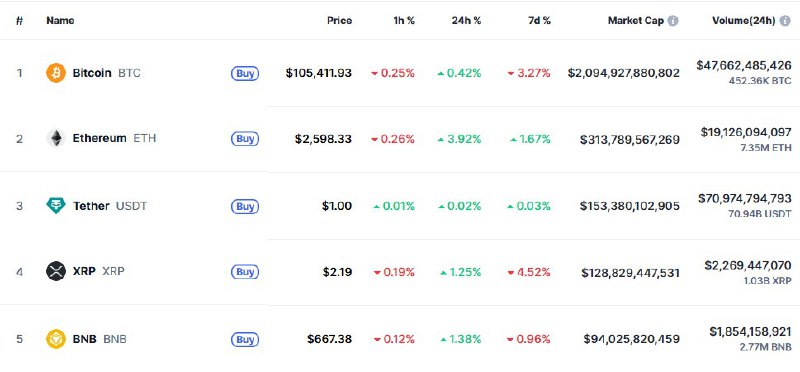
Task: Open the Bitcoin BTC name link
Action: [x=107, y=73]
